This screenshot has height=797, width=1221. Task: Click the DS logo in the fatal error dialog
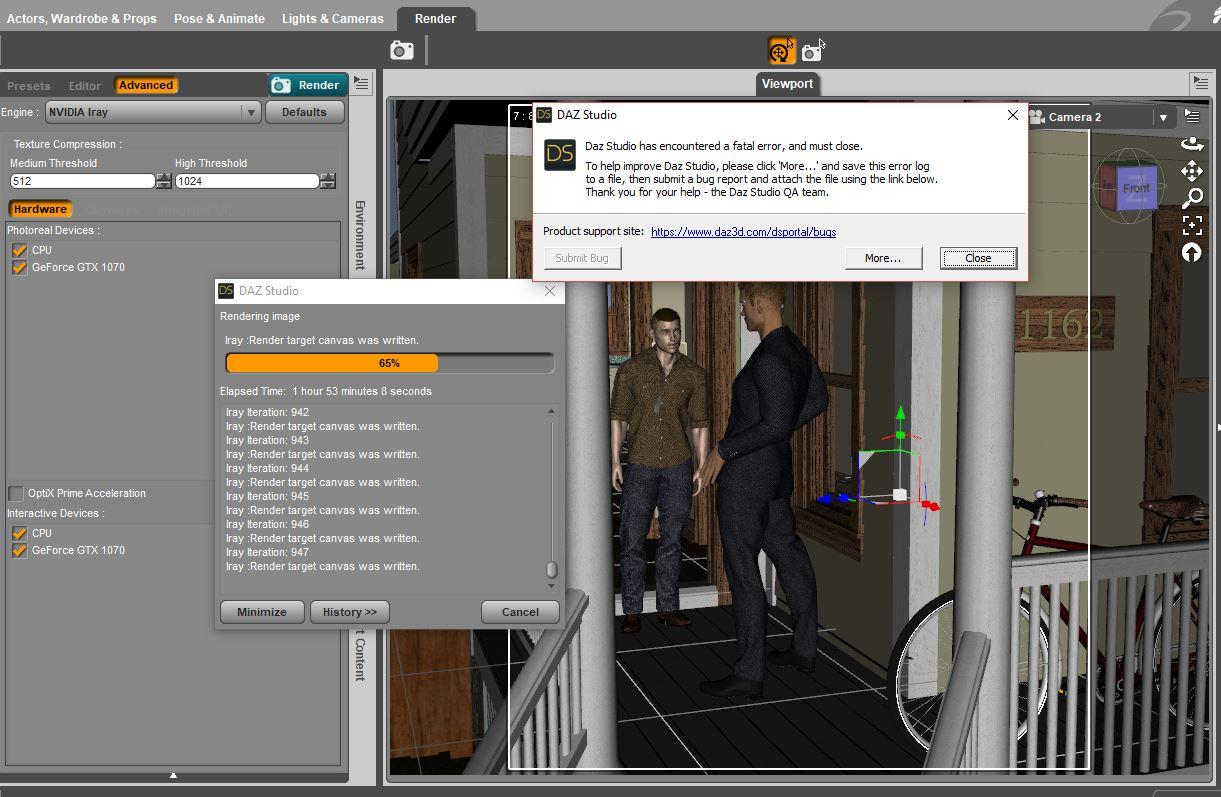pos(560,155)
